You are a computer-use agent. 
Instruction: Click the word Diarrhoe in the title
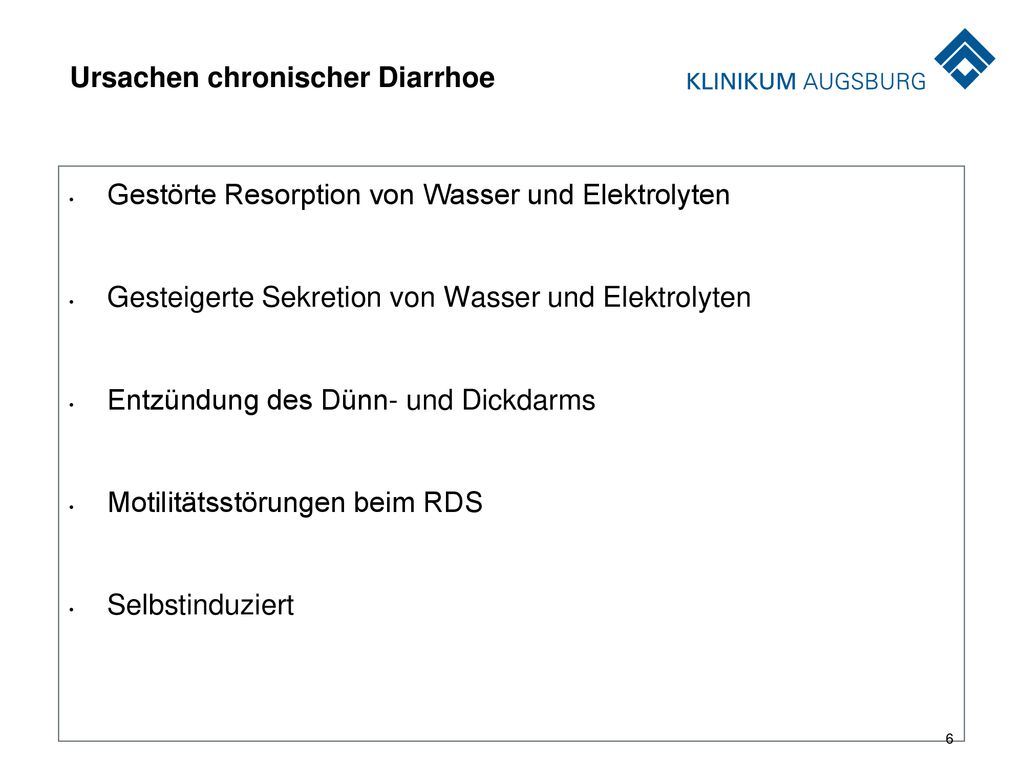[436, 78]
